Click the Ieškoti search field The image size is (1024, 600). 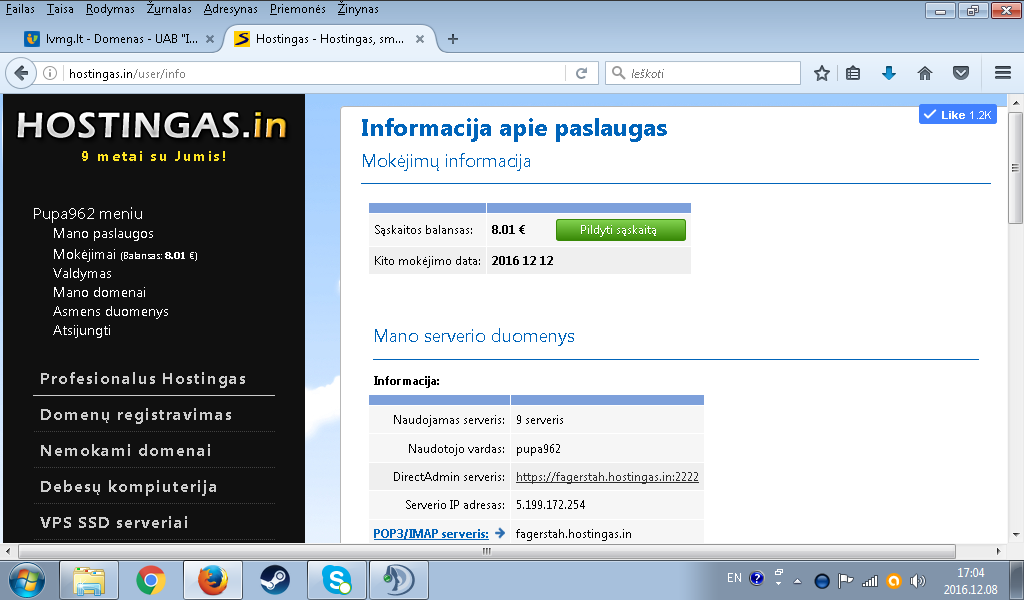pyautogui.click(x=703, y=73)
